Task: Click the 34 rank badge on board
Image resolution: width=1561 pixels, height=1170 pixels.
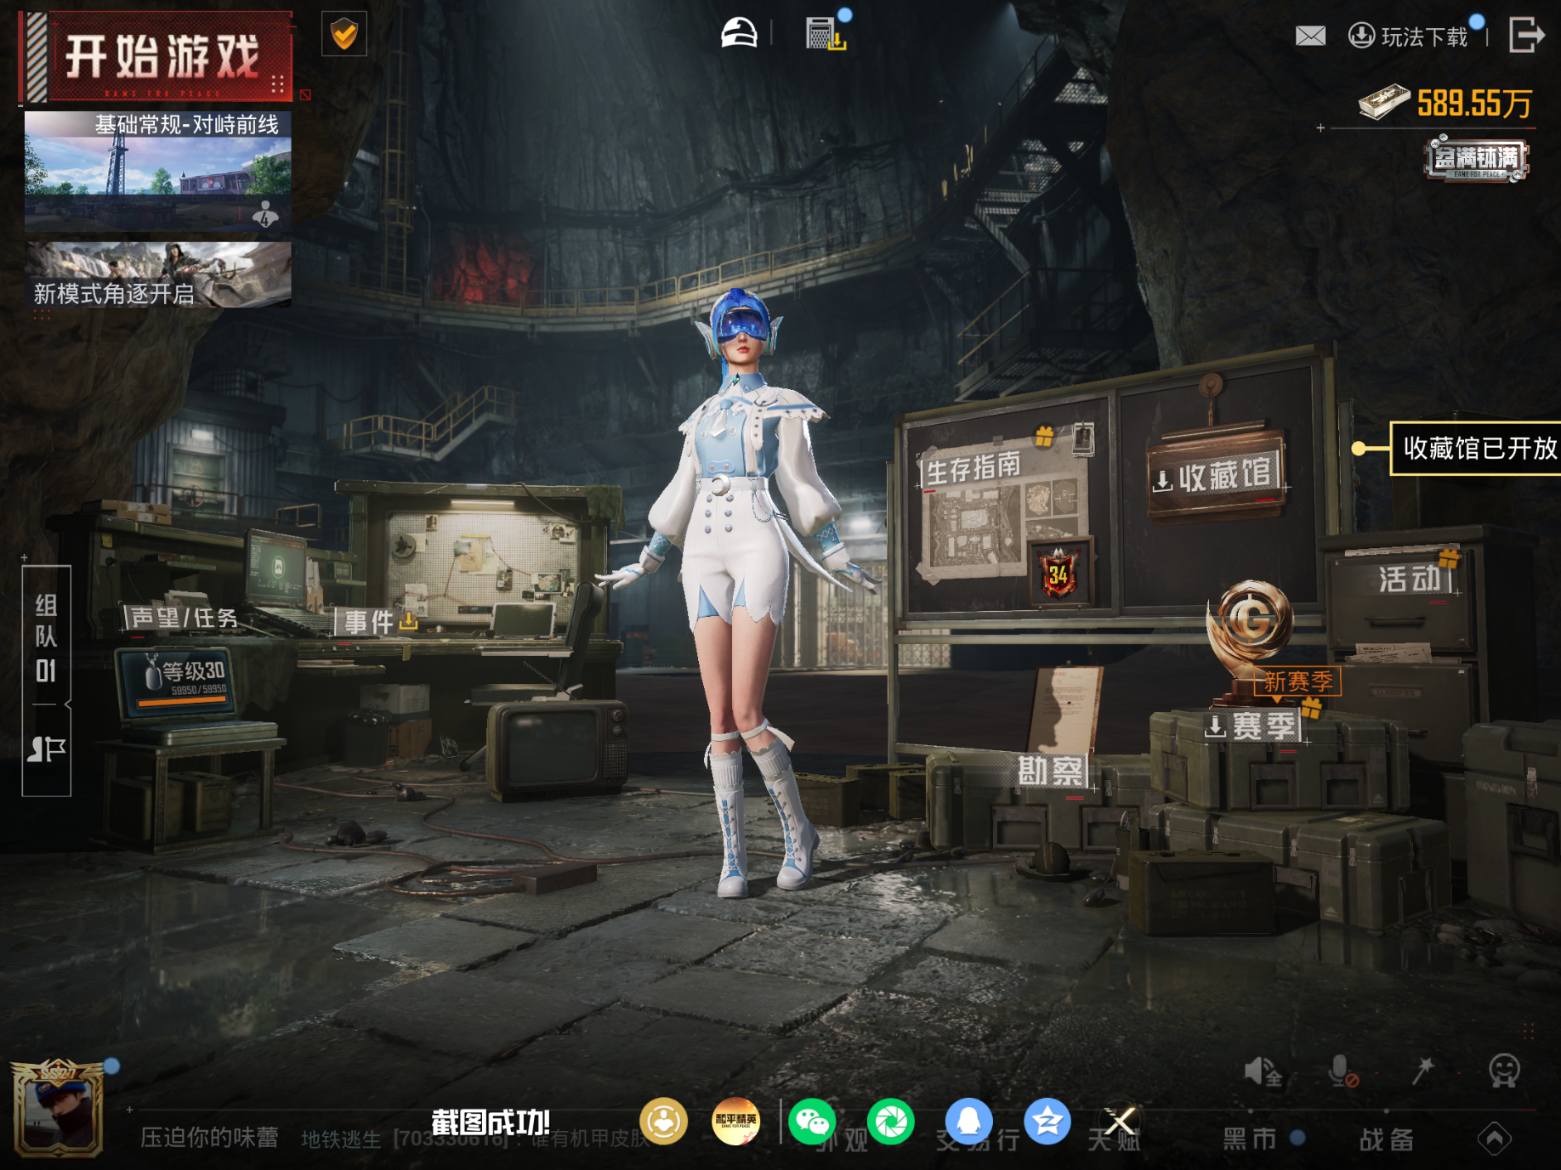Action: [1059, 574]
